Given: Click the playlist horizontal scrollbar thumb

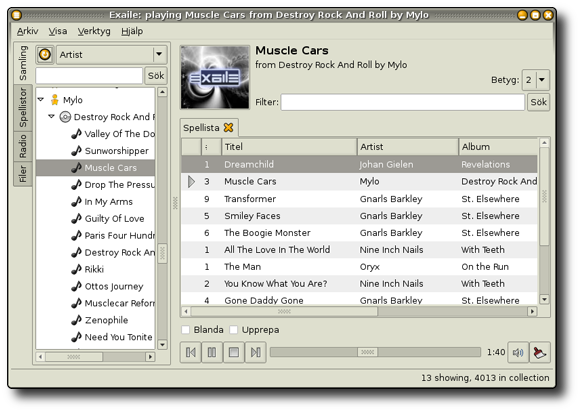Looking at the screenshot, I should coord(284,311).
